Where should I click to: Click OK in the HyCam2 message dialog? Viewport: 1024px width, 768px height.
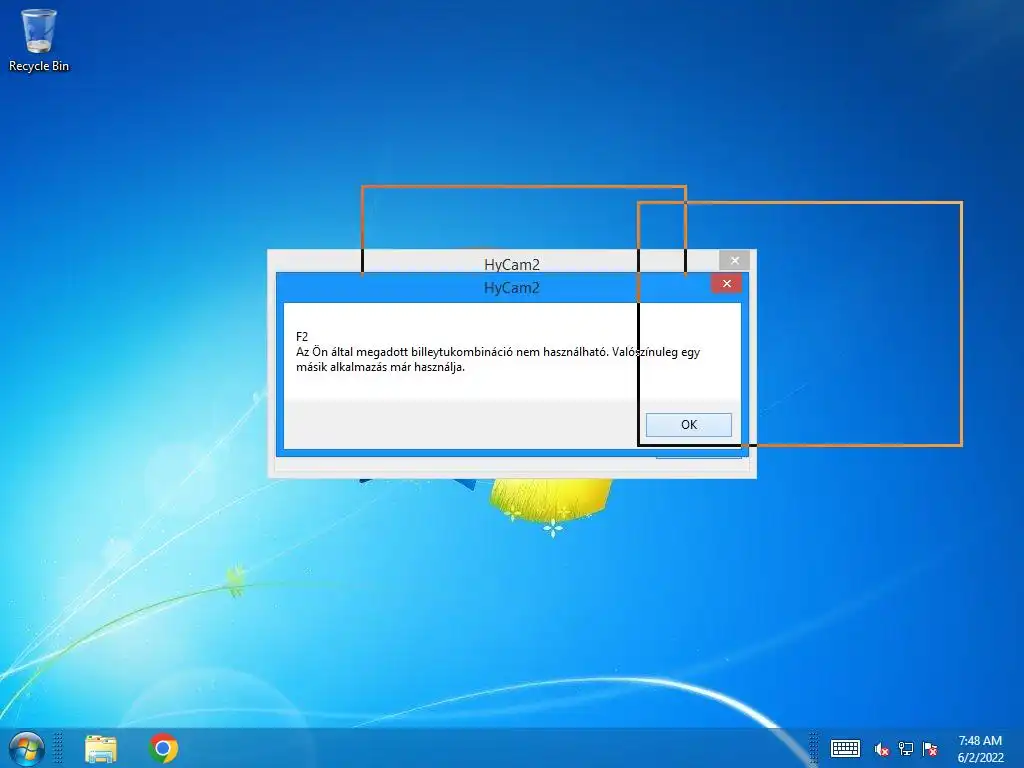point(688,424)
